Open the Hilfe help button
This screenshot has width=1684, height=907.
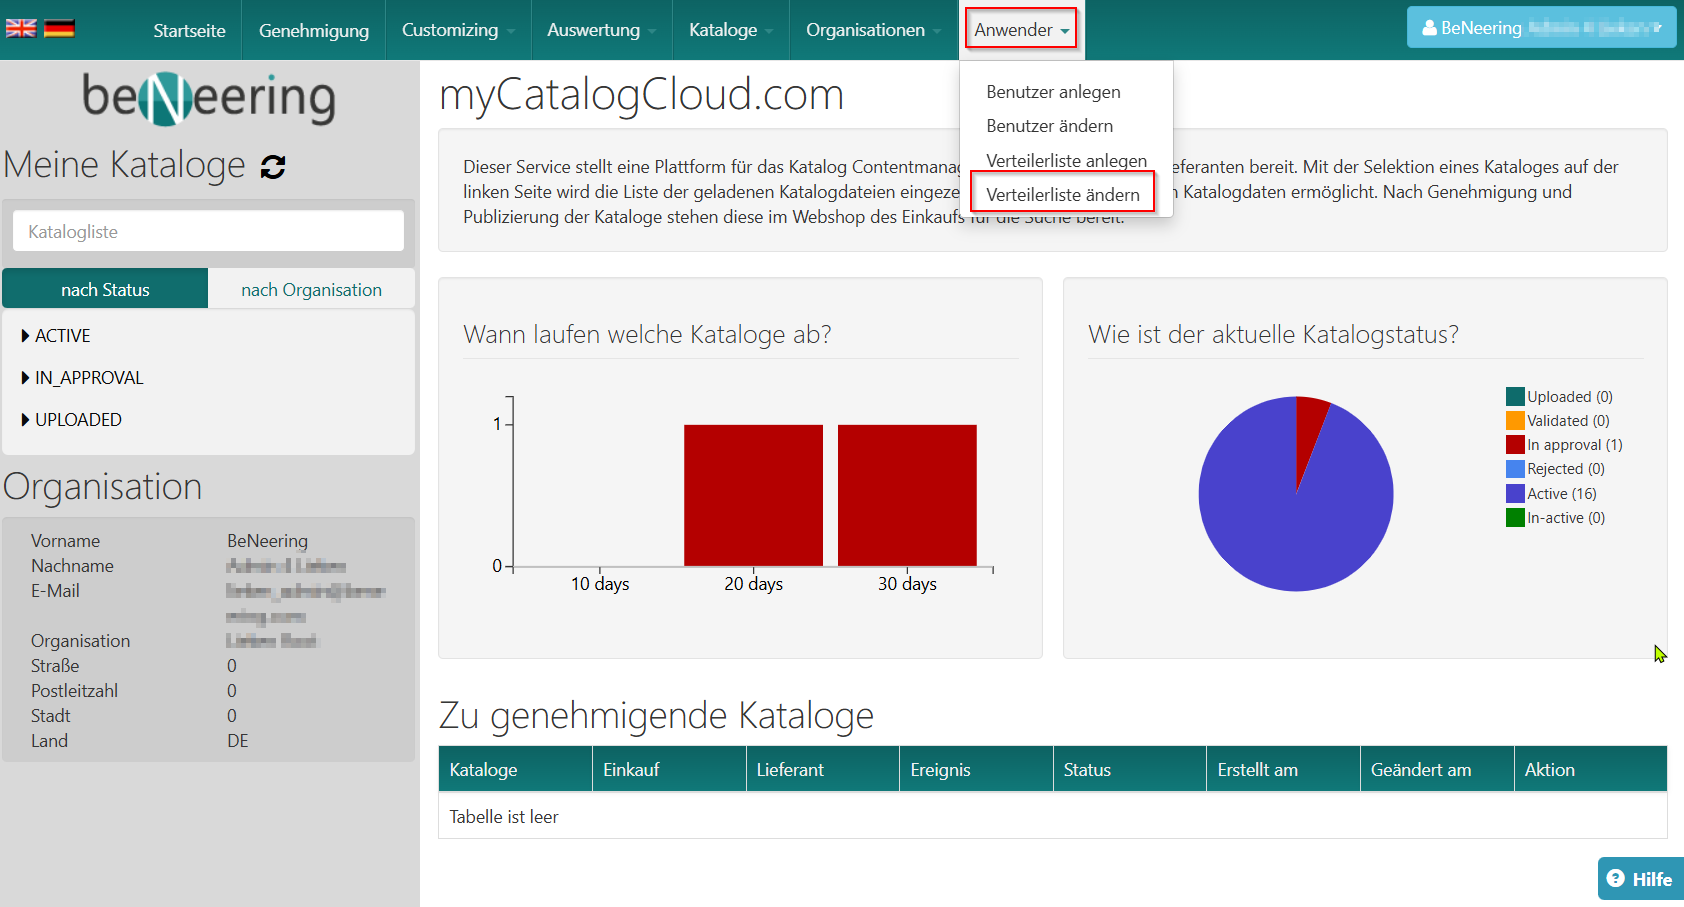tap(1640, 879)
